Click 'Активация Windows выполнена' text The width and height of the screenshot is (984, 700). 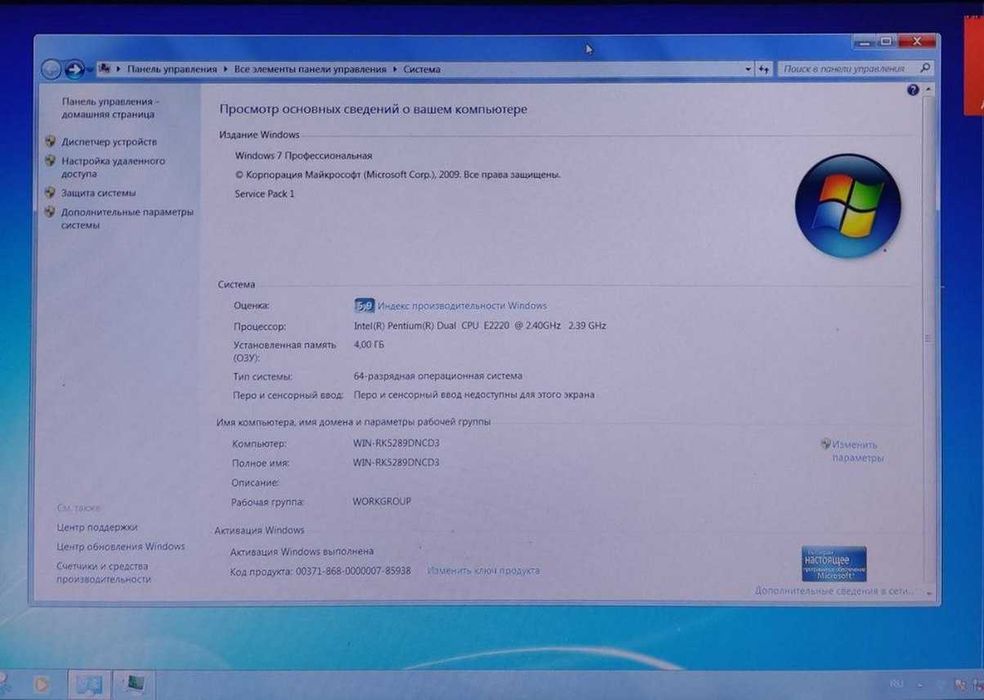tap(302, 552)
